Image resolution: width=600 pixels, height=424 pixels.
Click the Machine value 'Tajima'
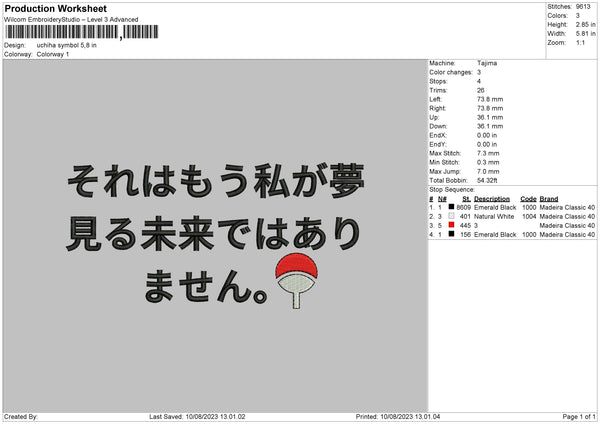click(487, 63)
